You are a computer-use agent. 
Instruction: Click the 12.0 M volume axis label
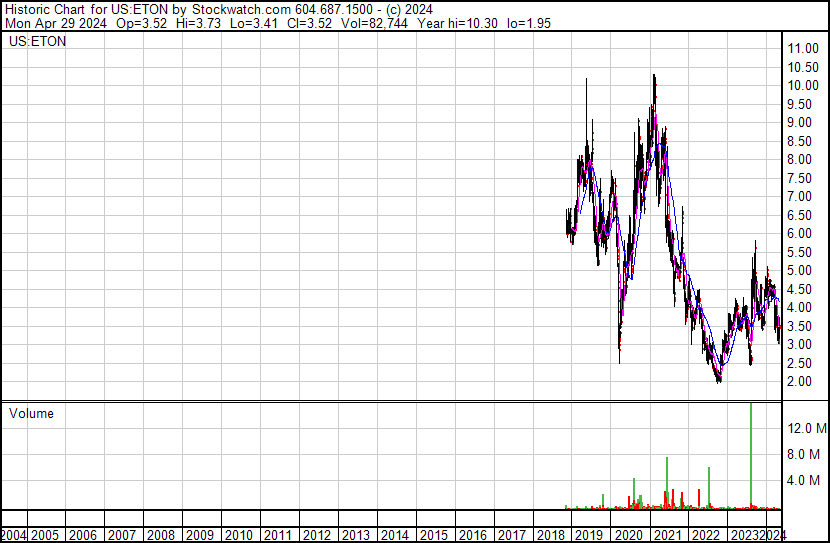click(805, 428)
